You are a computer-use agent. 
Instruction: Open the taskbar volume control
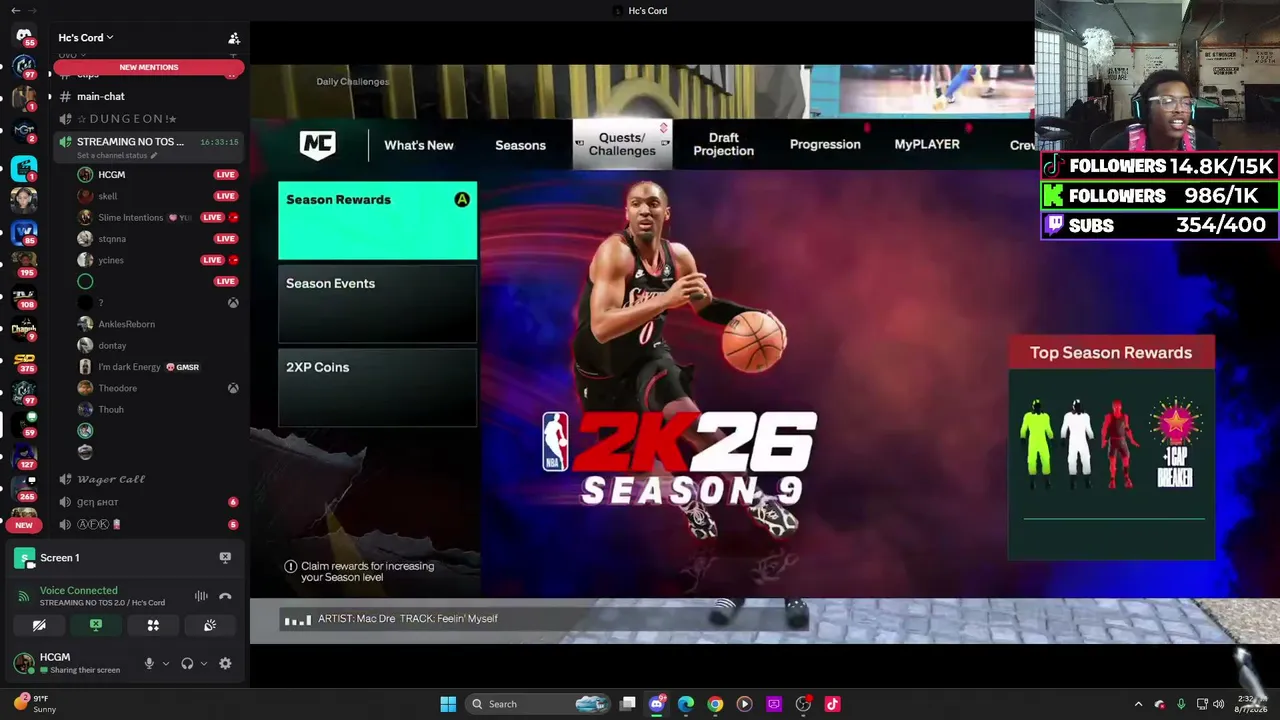(1218, 704)
